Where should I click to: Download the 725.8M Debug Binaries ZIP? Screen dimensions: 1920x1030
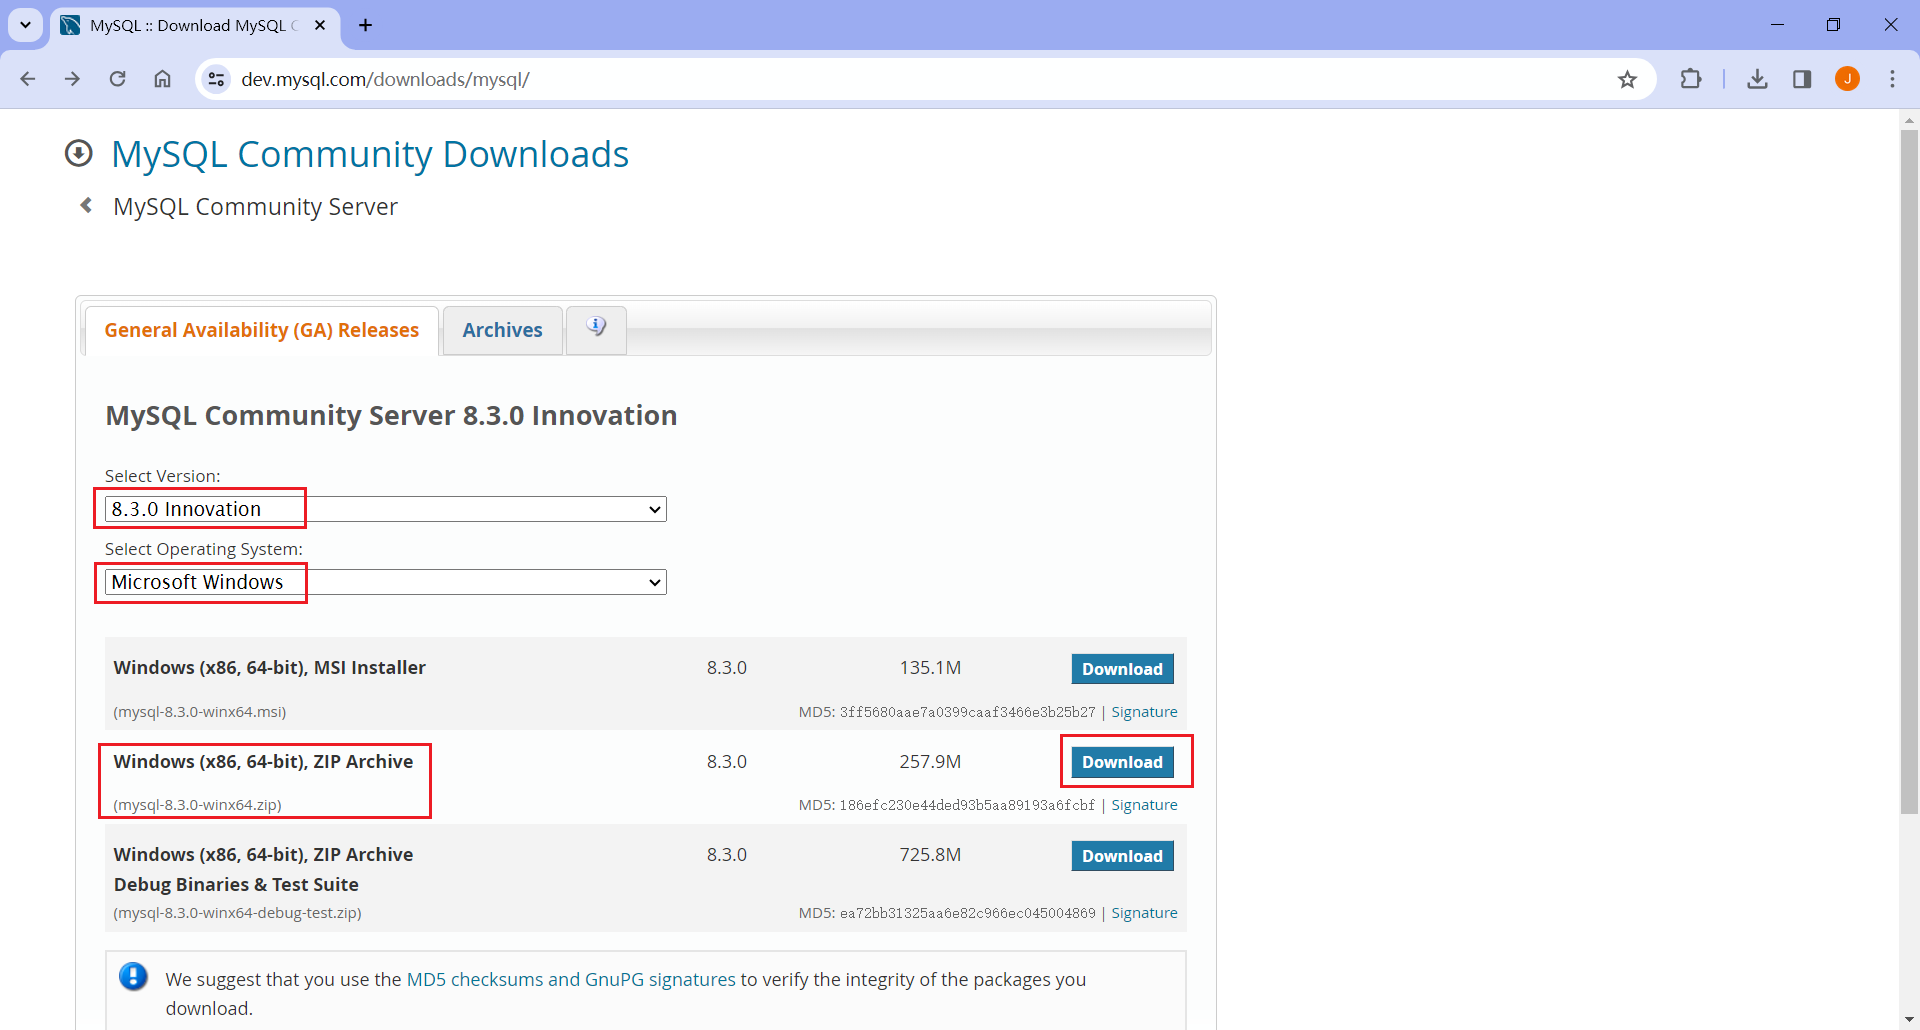(1122, 856)
